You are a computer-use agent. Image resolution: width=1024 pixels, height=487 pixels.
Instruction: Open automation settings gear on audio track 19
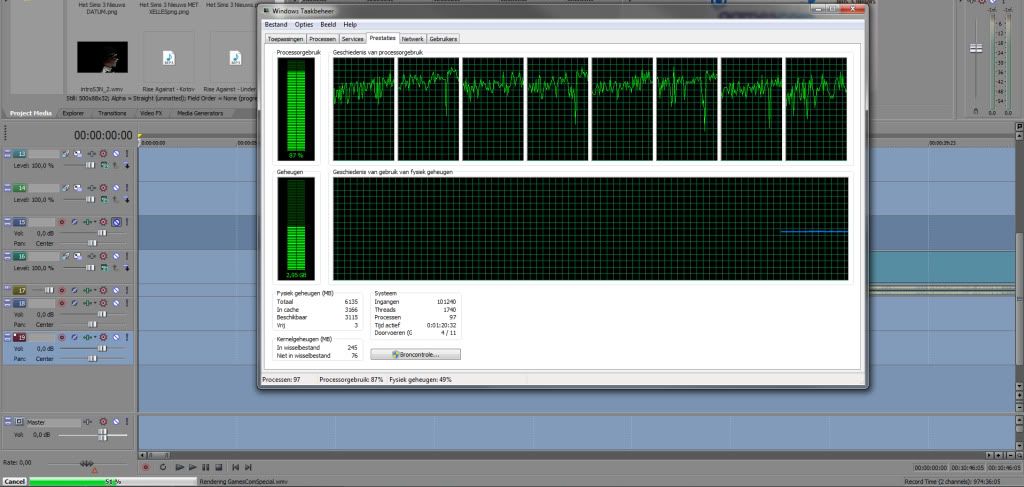coord(103,337)
